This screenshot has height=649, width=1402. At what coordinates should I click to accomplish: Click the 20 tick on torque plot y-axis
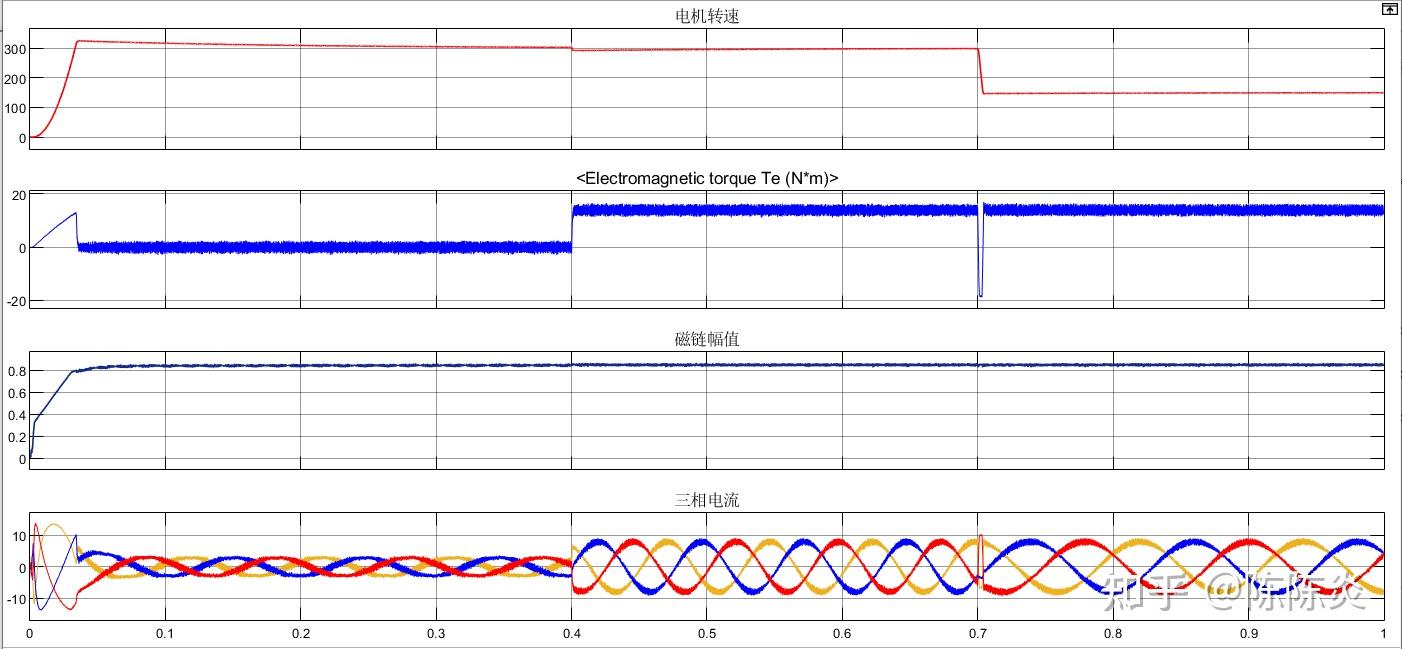click(x=18, y=195)
